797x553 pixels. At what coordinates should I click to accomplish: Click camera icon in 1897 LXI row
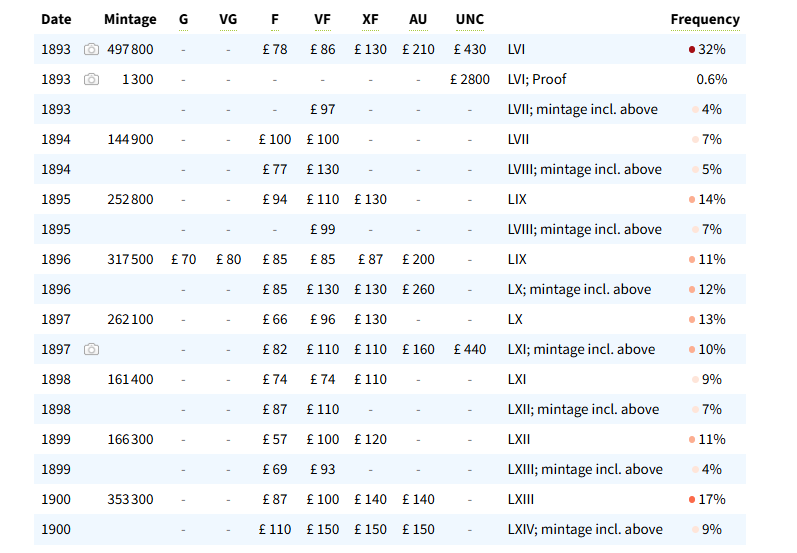(x=91, y=349)
